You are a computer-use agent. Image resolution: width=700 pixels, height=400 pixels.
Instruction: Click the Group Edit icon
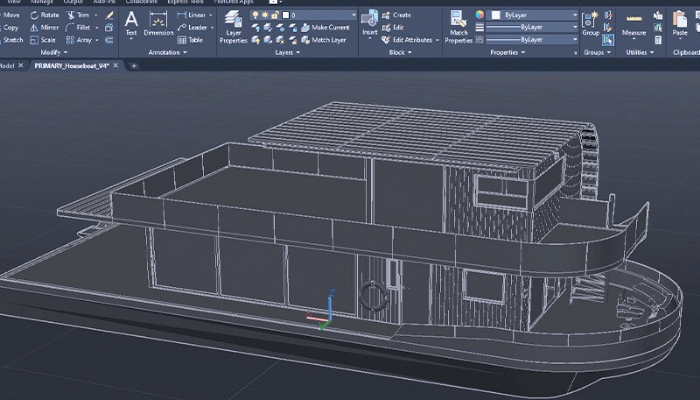pos(608,28)
